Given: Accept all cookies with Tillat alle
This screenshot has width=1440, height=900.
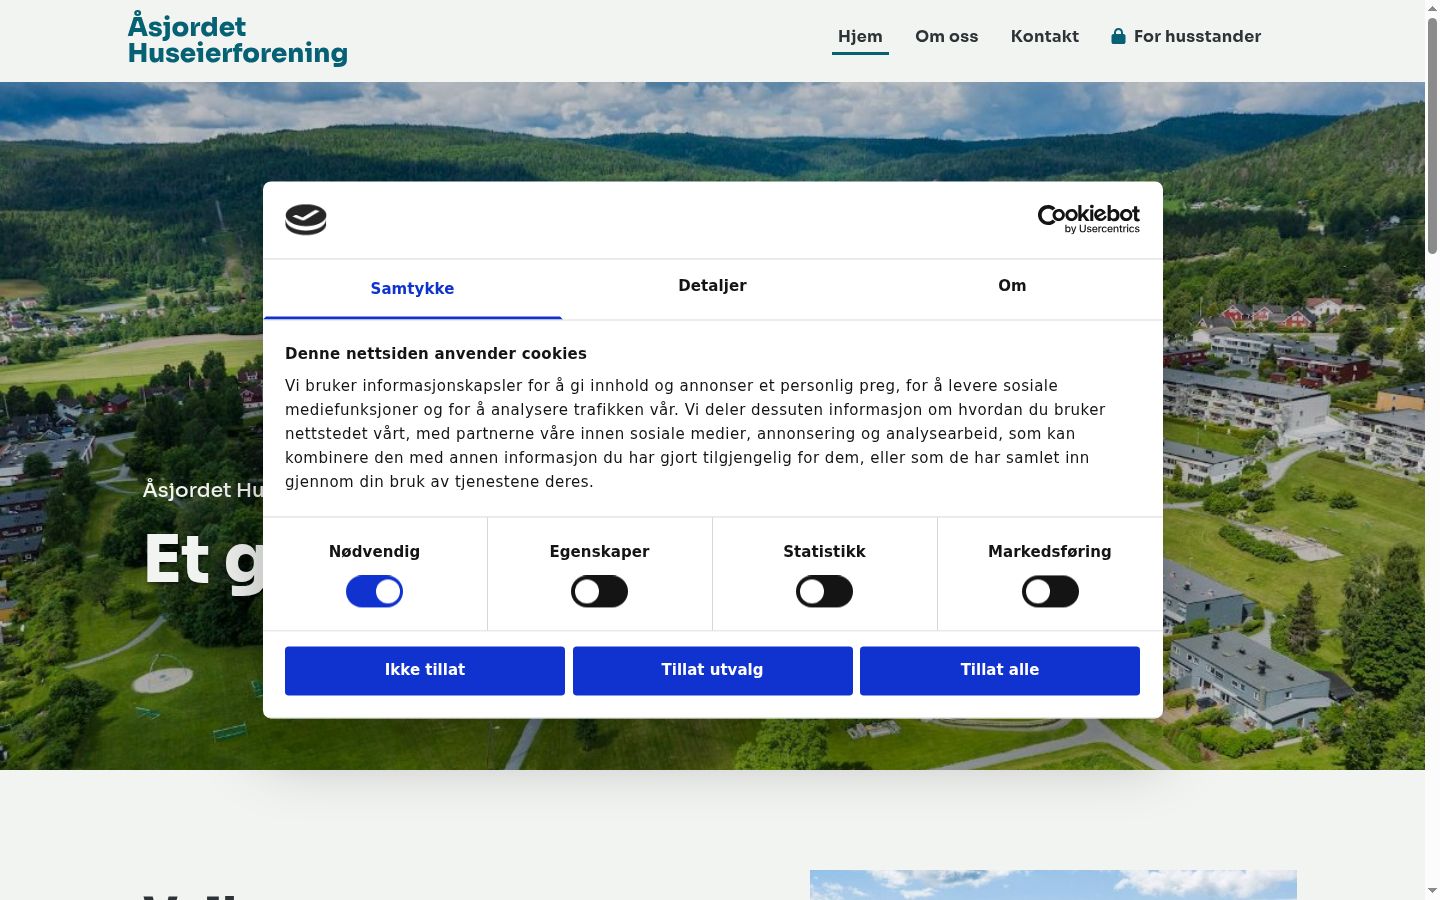Looking at the screenshot, I should tap(1000, 670).
